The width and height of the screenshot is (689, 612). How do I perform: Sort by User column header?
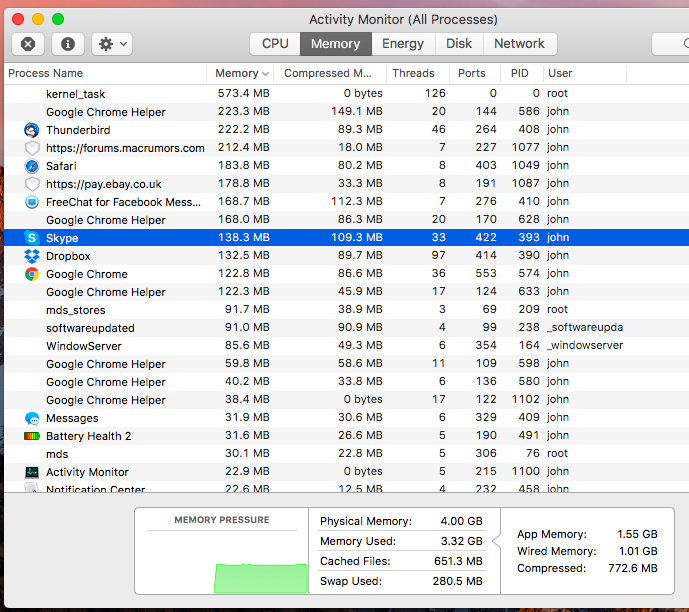pos(585,73)
